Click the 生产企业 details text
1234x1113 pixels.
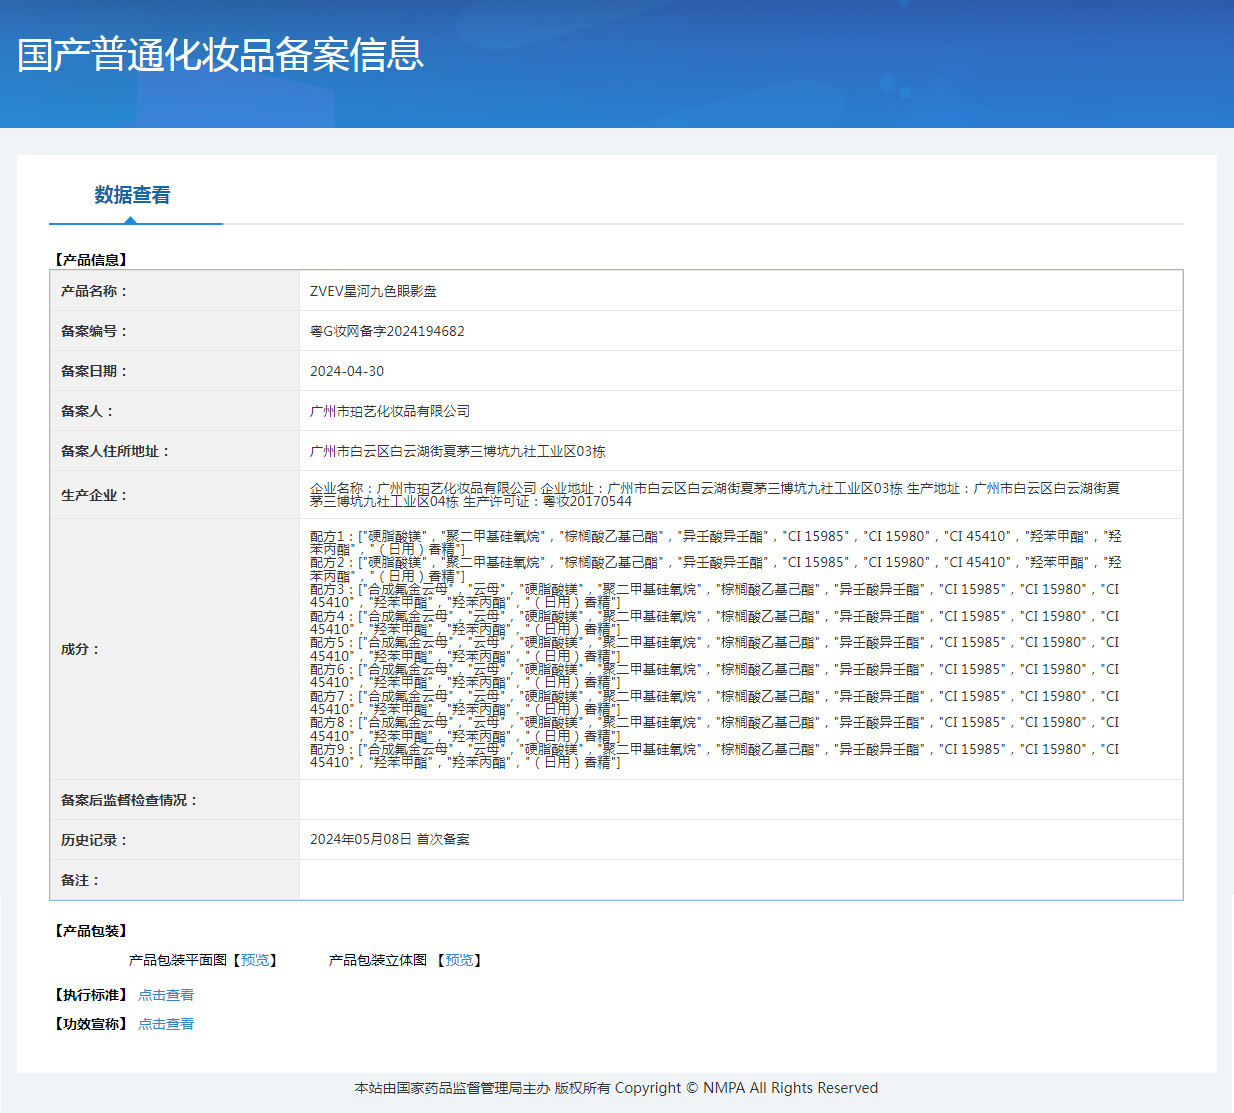(x=714, y=494)
